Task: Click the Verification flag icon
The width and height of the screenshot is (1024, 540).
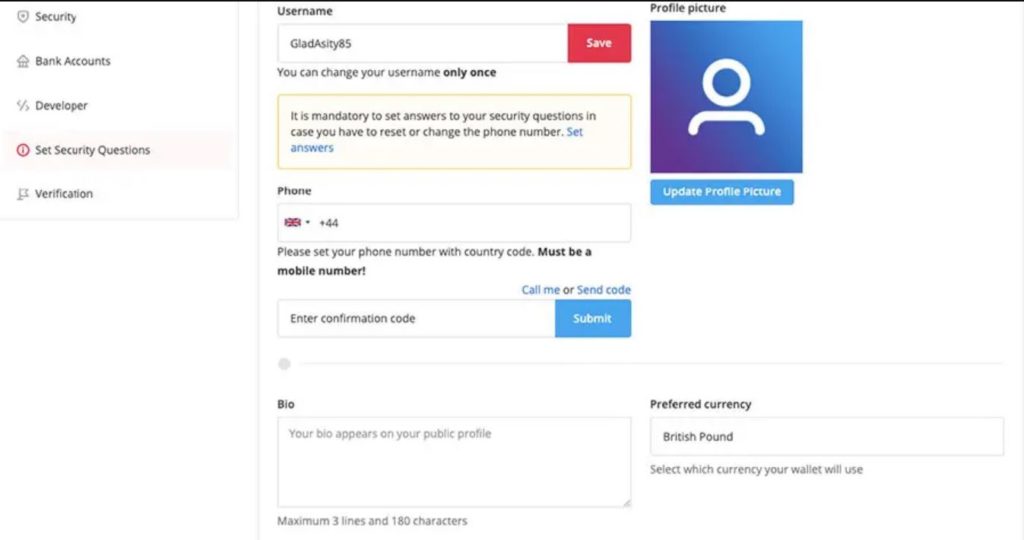Action: (23, 194)
